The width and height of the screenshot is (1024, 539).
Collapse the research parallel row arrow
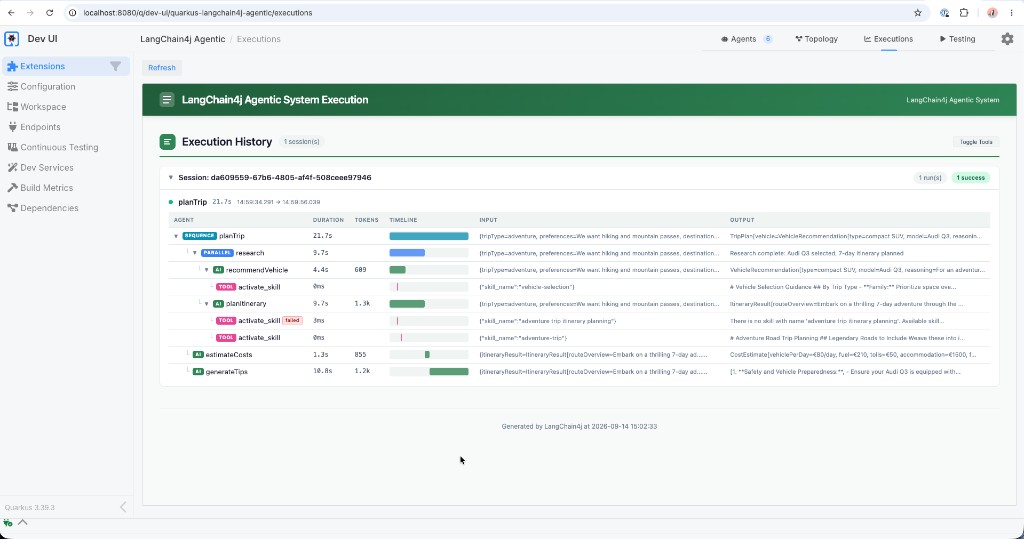195,253
